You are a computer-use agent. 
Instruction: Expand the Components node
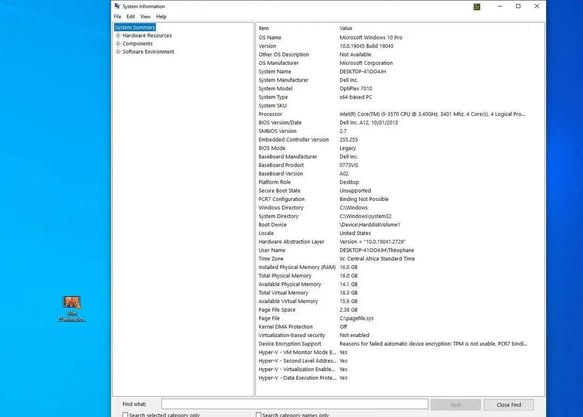118,43
